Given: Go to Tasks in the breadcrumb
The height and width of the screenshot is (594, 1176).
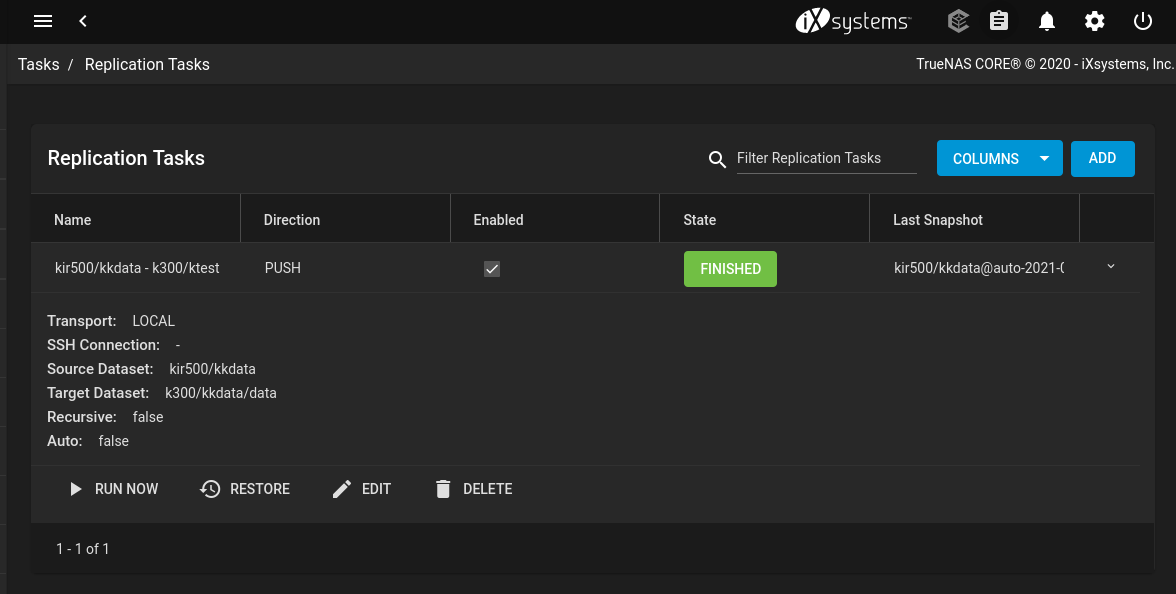Looking at the screenshot, I should click(x=38, y=64).
